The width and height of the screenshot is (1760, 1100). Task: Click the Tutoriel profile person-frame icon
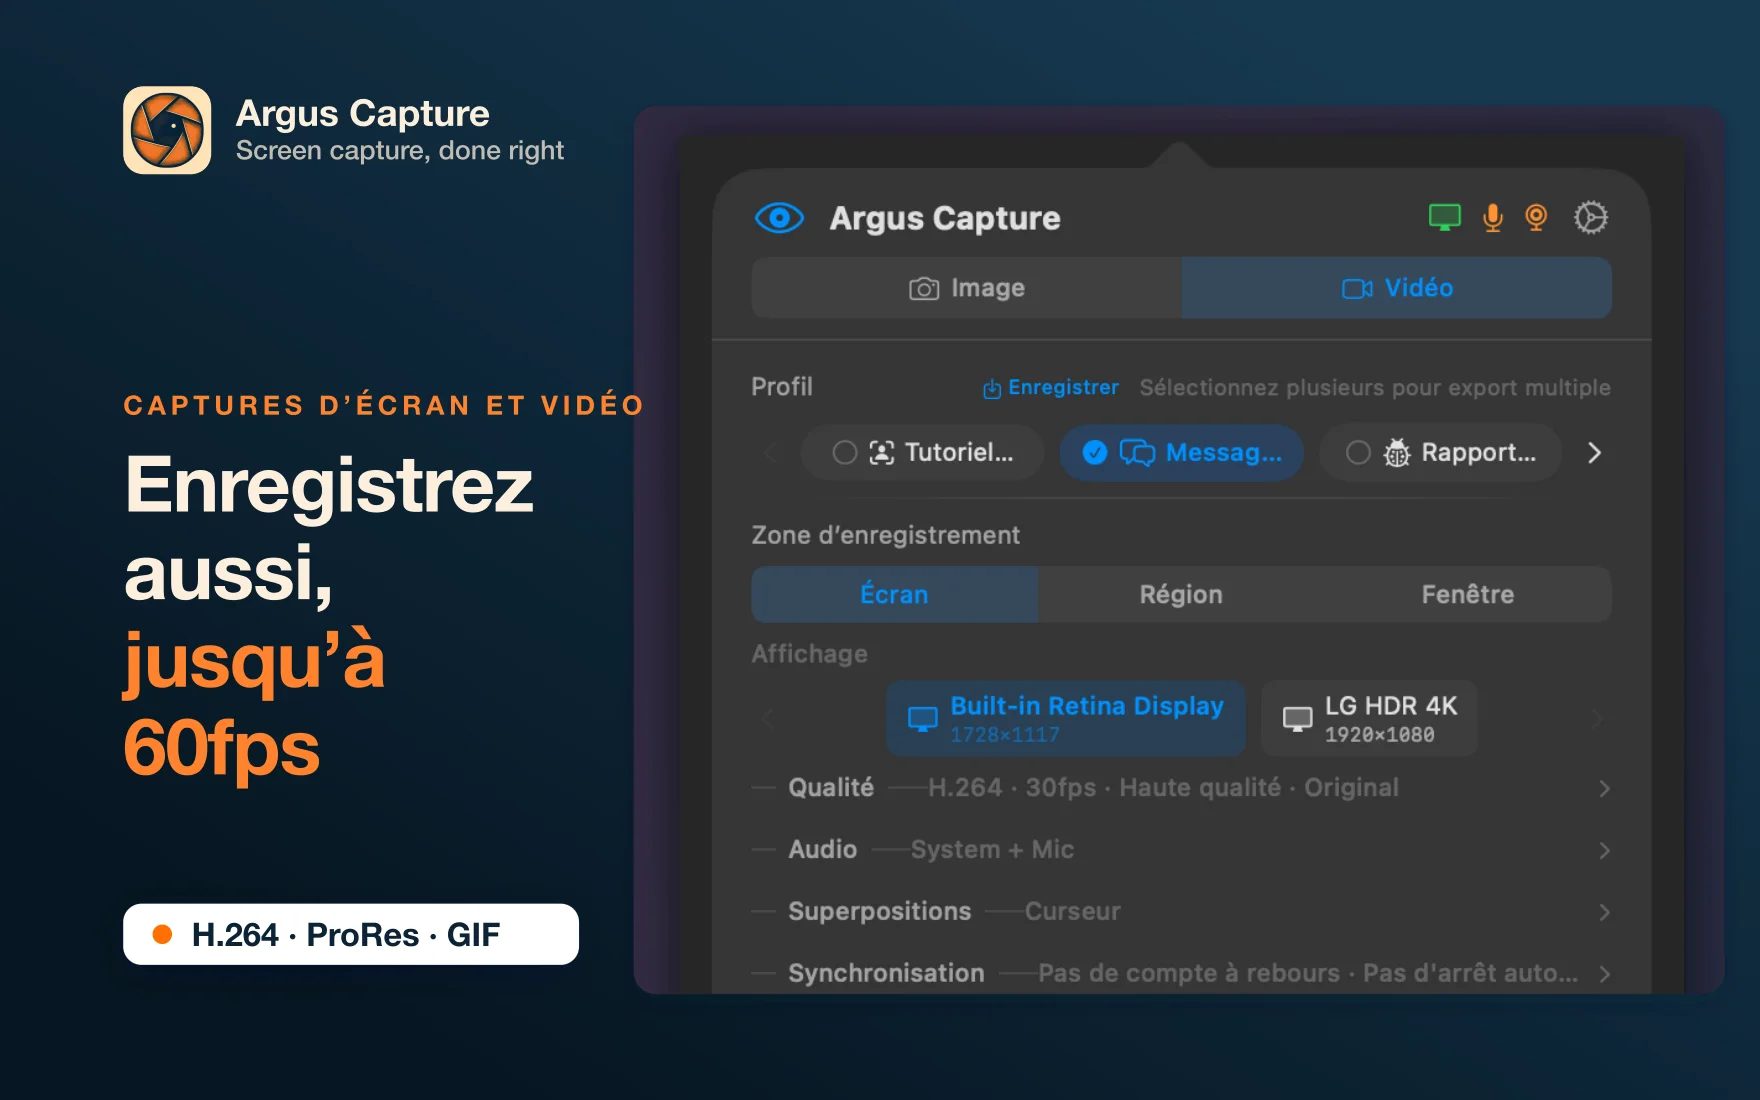click(x=881, y=453)
